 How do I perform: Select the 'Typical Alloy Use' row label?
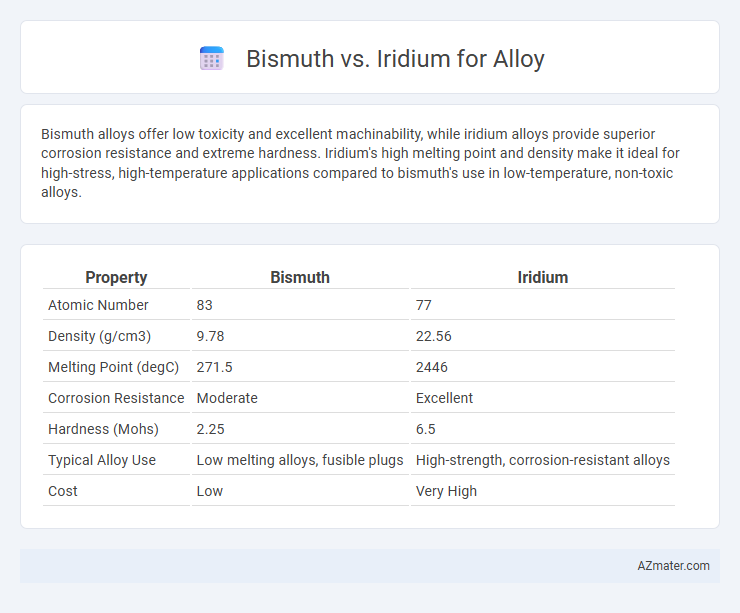click(x=102, y=460)
